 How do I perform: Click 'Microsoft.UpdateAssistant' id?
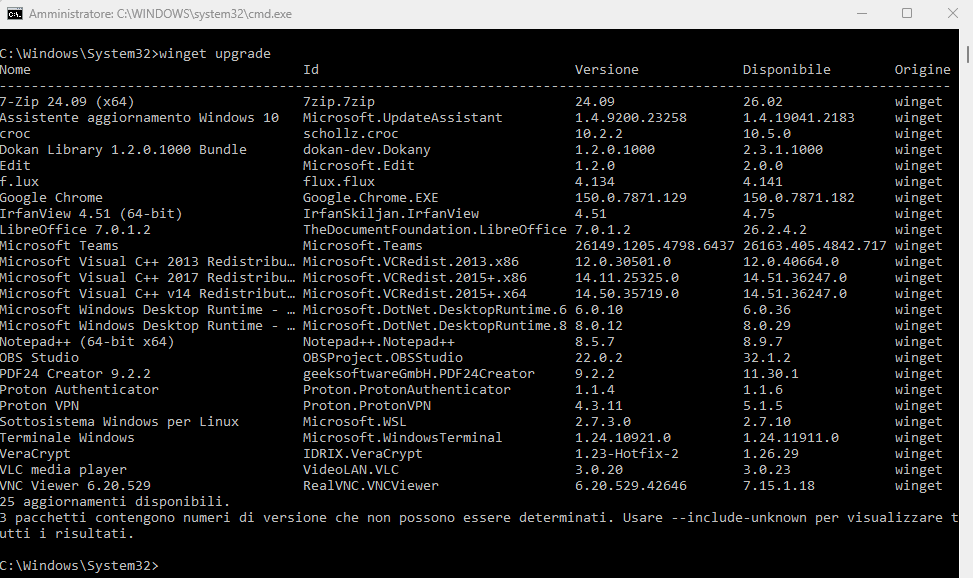[x=403, y=117]
